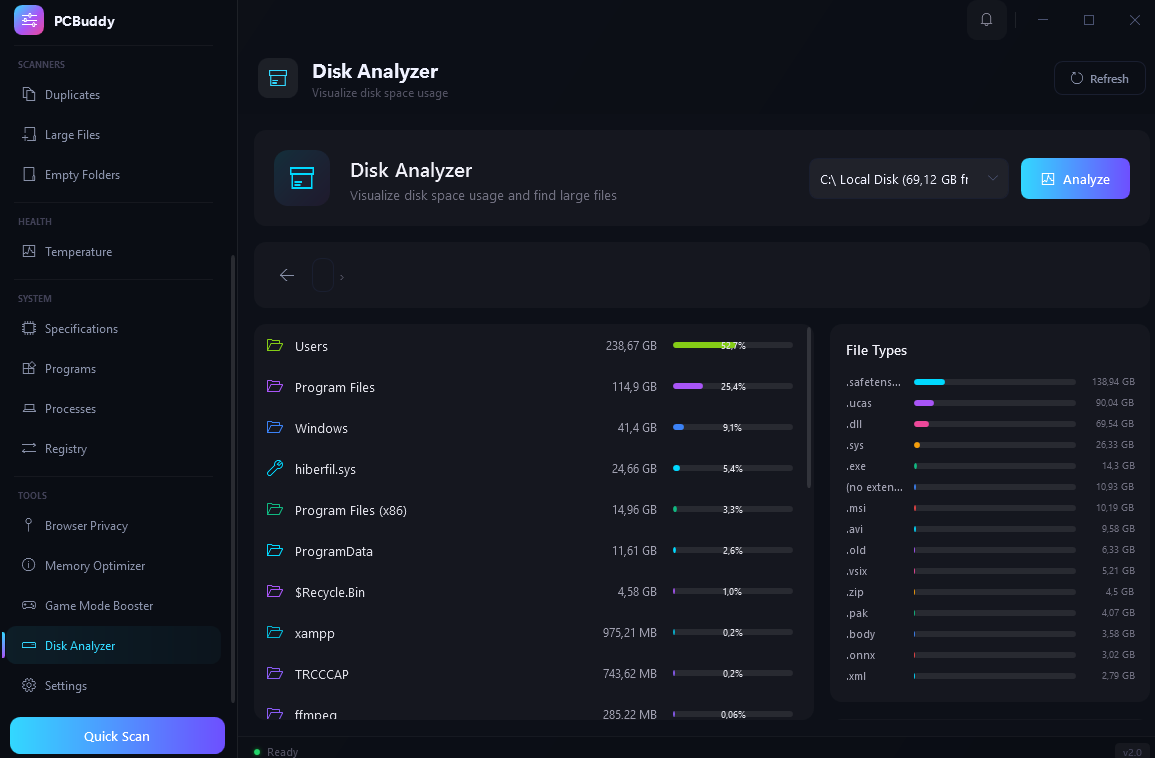1155x758 pixels.
Task: Open the Duplicates scanner in sidebar
Action: pyautogui.click(x=72, y=94)
